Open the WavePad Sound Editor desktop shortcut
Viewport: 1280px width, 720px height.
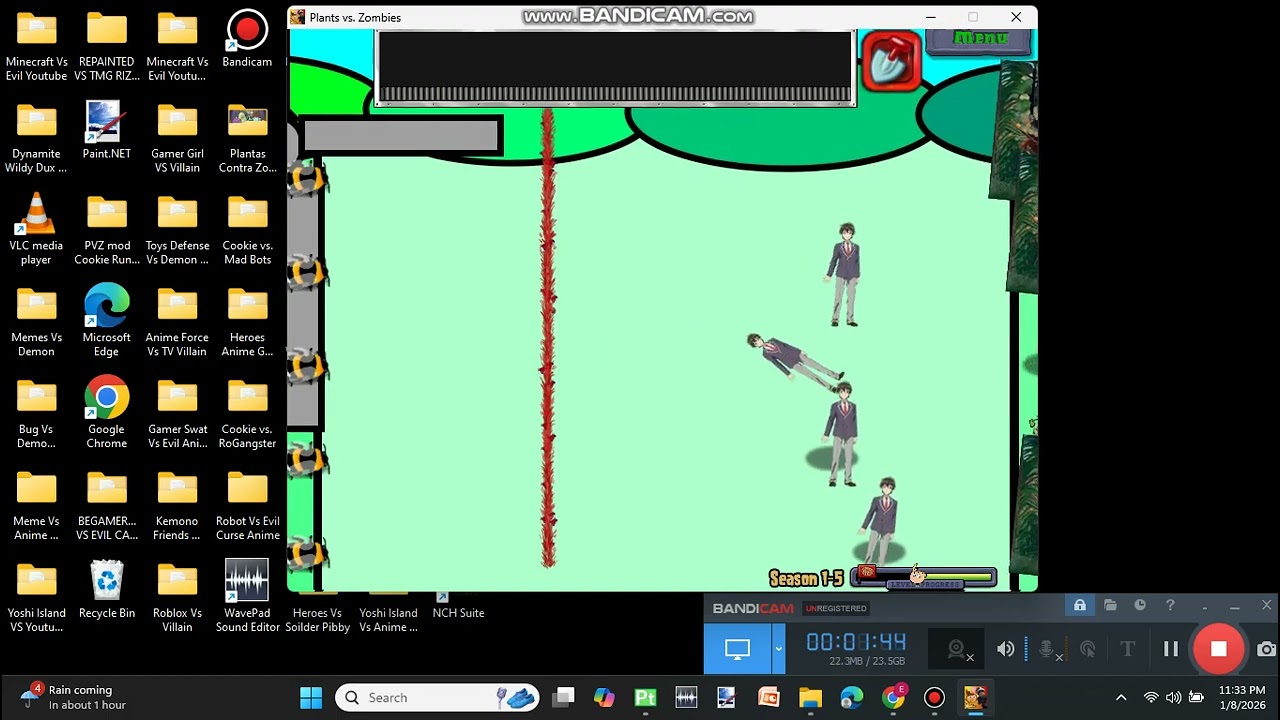[x=247, y=596]
